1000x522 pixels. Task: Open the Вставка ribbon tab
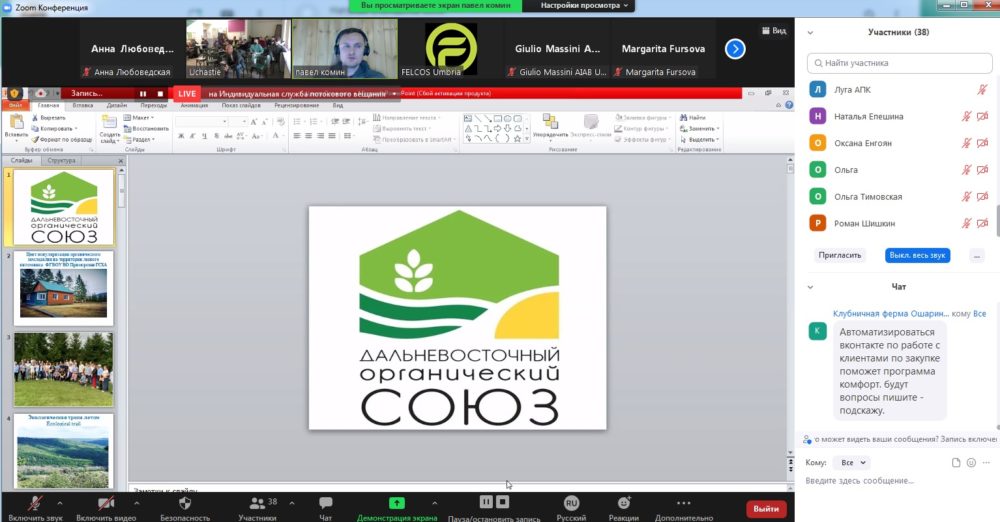(x=83, y=105)
